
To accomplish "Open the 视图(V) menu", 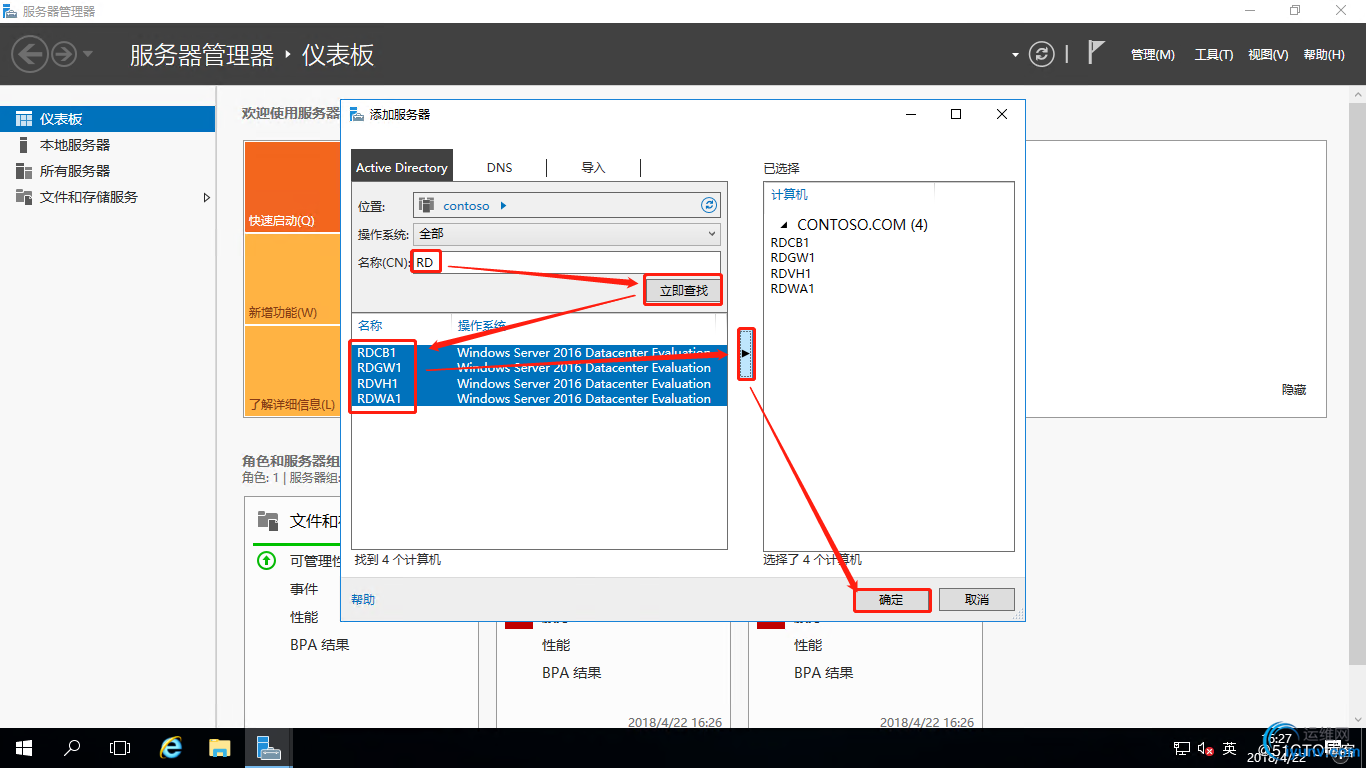I will 1268,55.
